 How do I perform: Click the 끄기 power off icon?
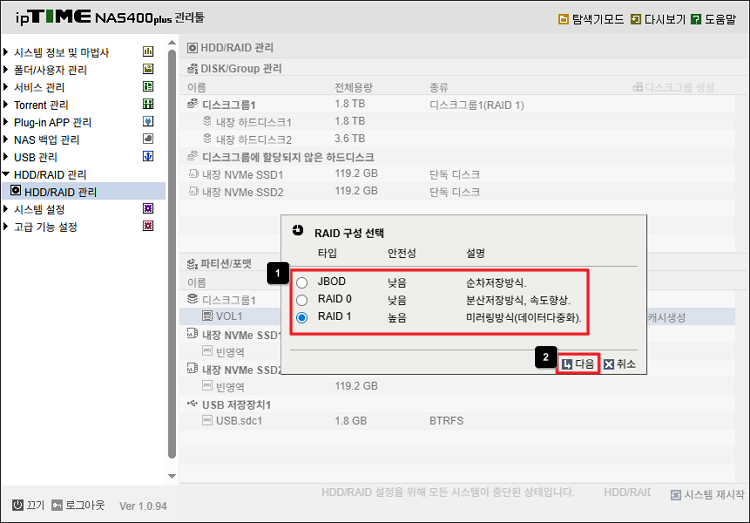(x=17, y=505)
